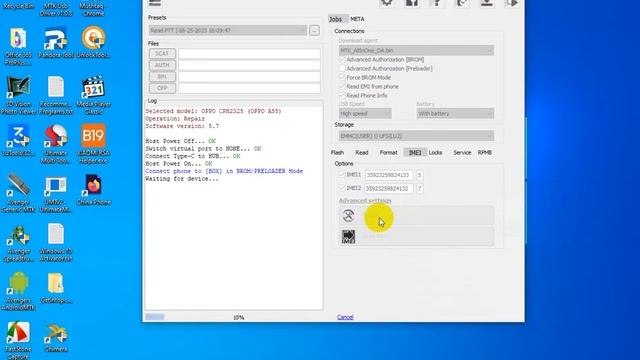640x360 pixels.
Task: Select the Windows 10 Activator.txt file
Action: 56,242
